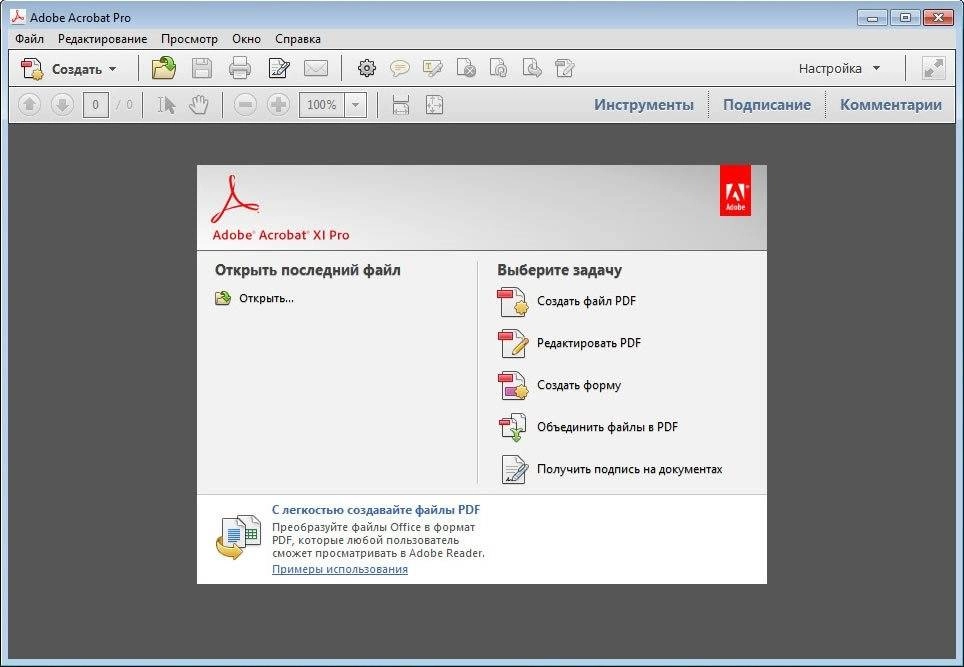This screenshot has width=964, height=667.
Task: Click the gear settings toolbar icon
Action: pyautogui.click(x=367, y=68)
